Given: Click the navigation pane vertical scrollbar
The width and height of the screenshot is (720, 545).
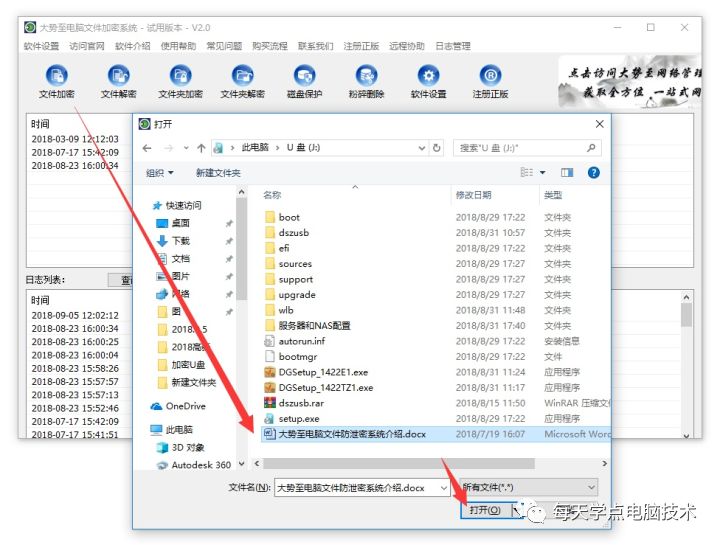Looking at the screenshot, I should pos(242,251).
